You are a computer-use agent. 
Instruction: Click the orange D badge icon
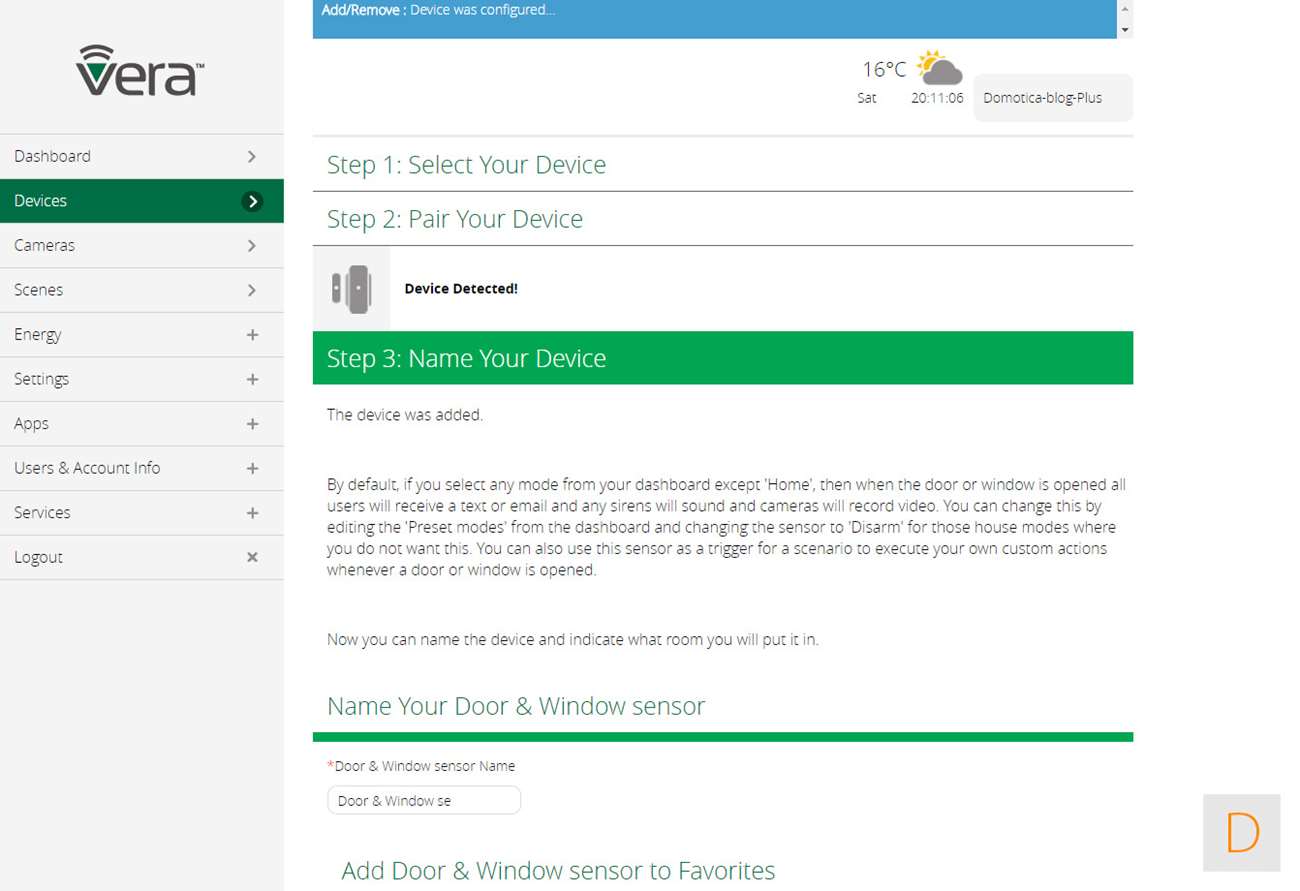(1241, 832)
